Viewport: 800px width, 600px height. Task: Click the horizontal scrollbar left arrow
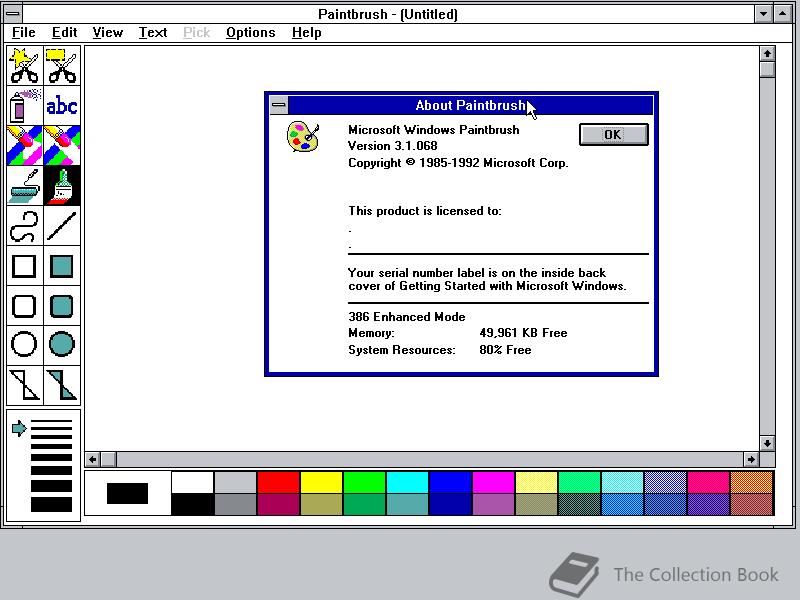pyautogui.click(x=92, y=459)
